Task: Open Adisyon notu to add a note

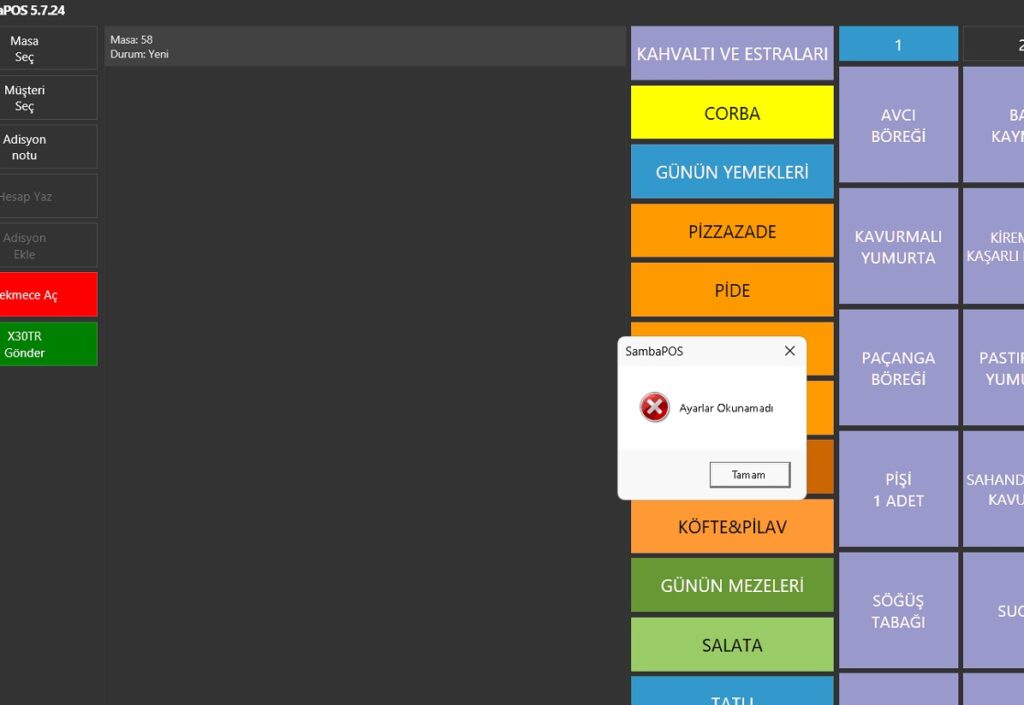Action: click(x=47, y=147)
